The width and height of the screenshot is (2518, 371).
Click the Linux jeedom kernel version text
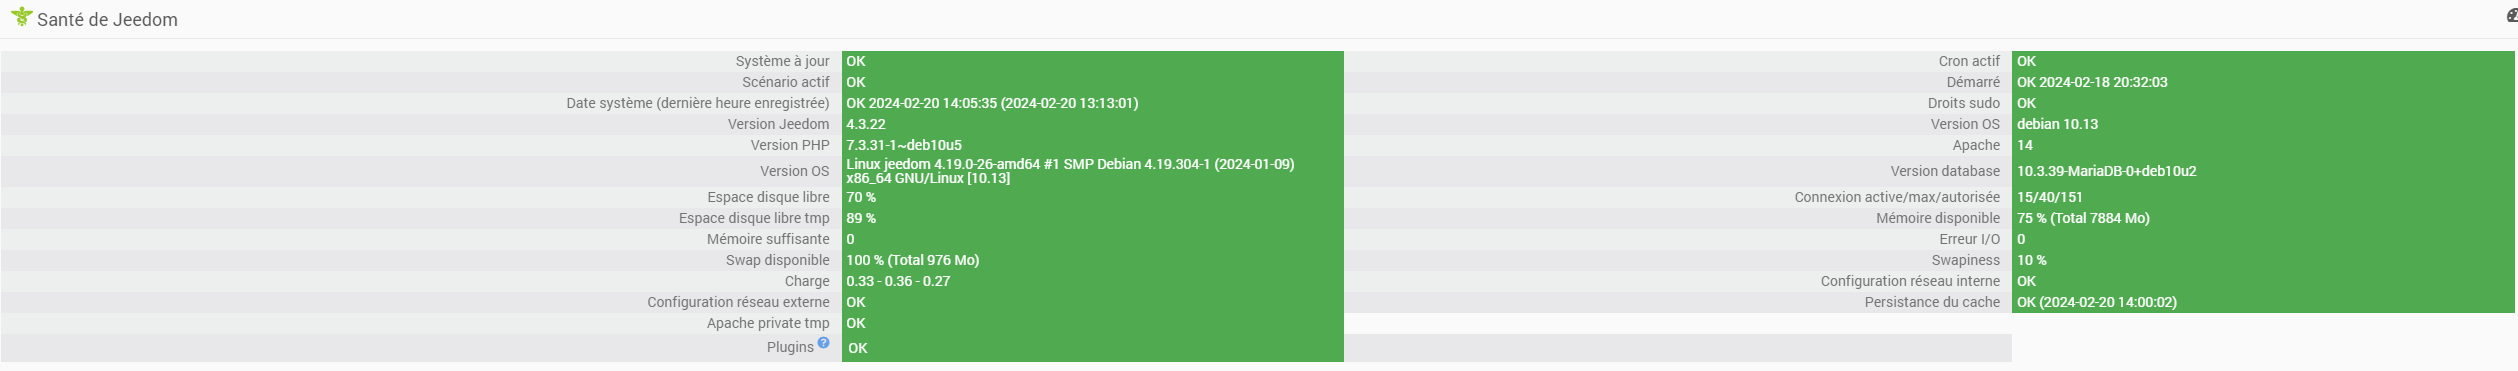1070,171
